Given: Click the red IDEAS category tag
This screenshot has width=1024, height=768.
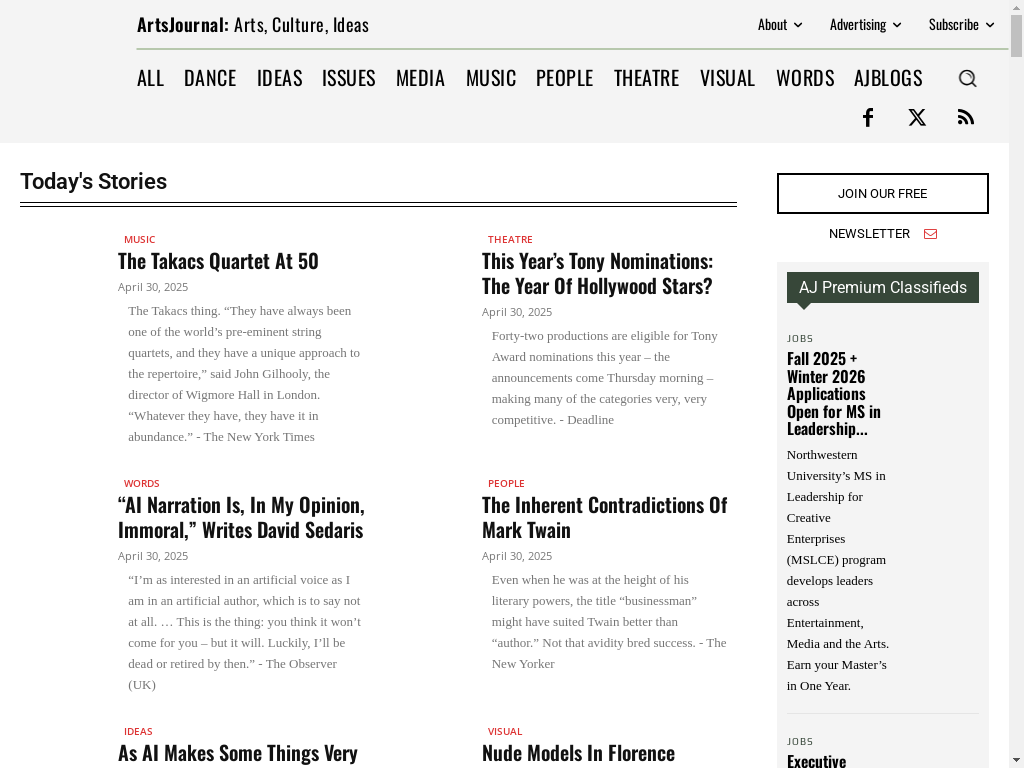Looking at the screenshot, I should coord(138,731).
